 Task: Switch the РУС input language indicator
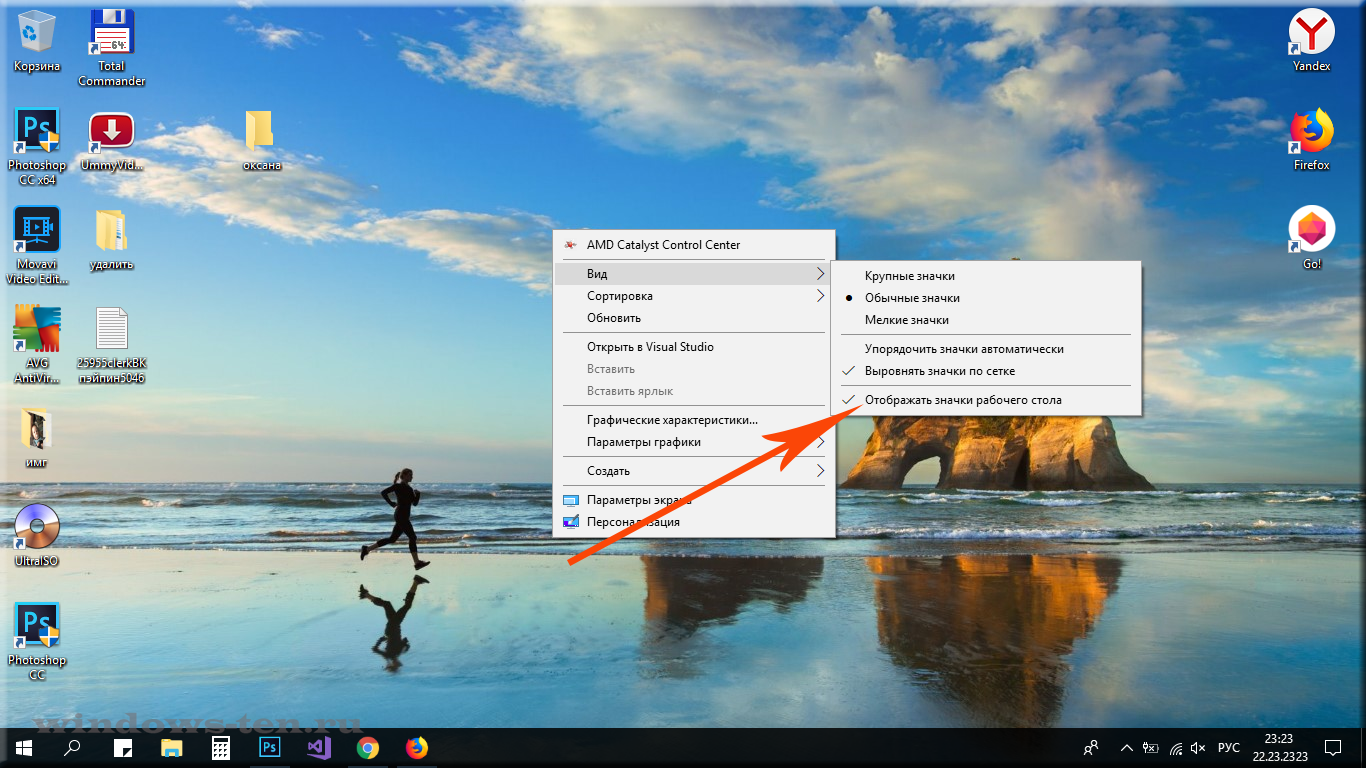click(x=1229, y=747)
